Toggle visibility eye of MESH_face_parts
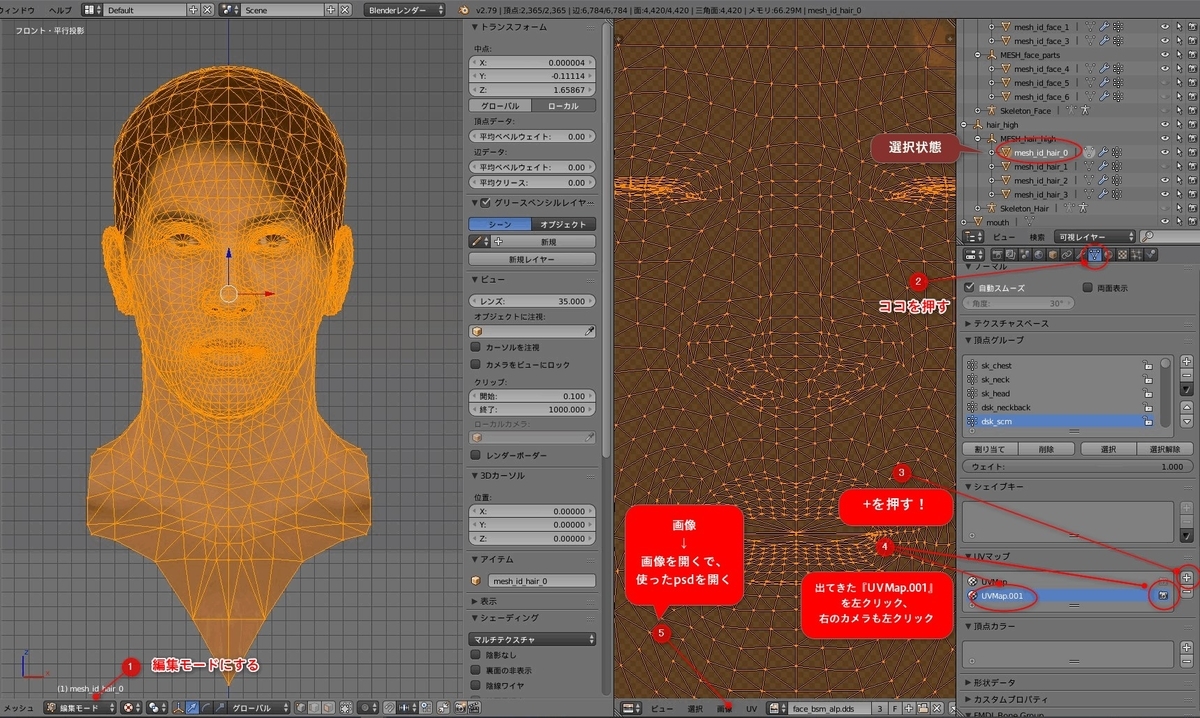Screen dimensions: 1200x718 pyautogui.click(x=1165, y=55)
